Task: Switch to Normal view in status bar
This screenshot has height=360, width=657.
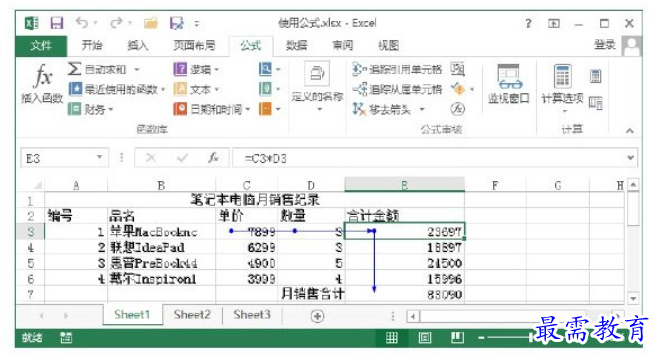Action: point(392,337)
